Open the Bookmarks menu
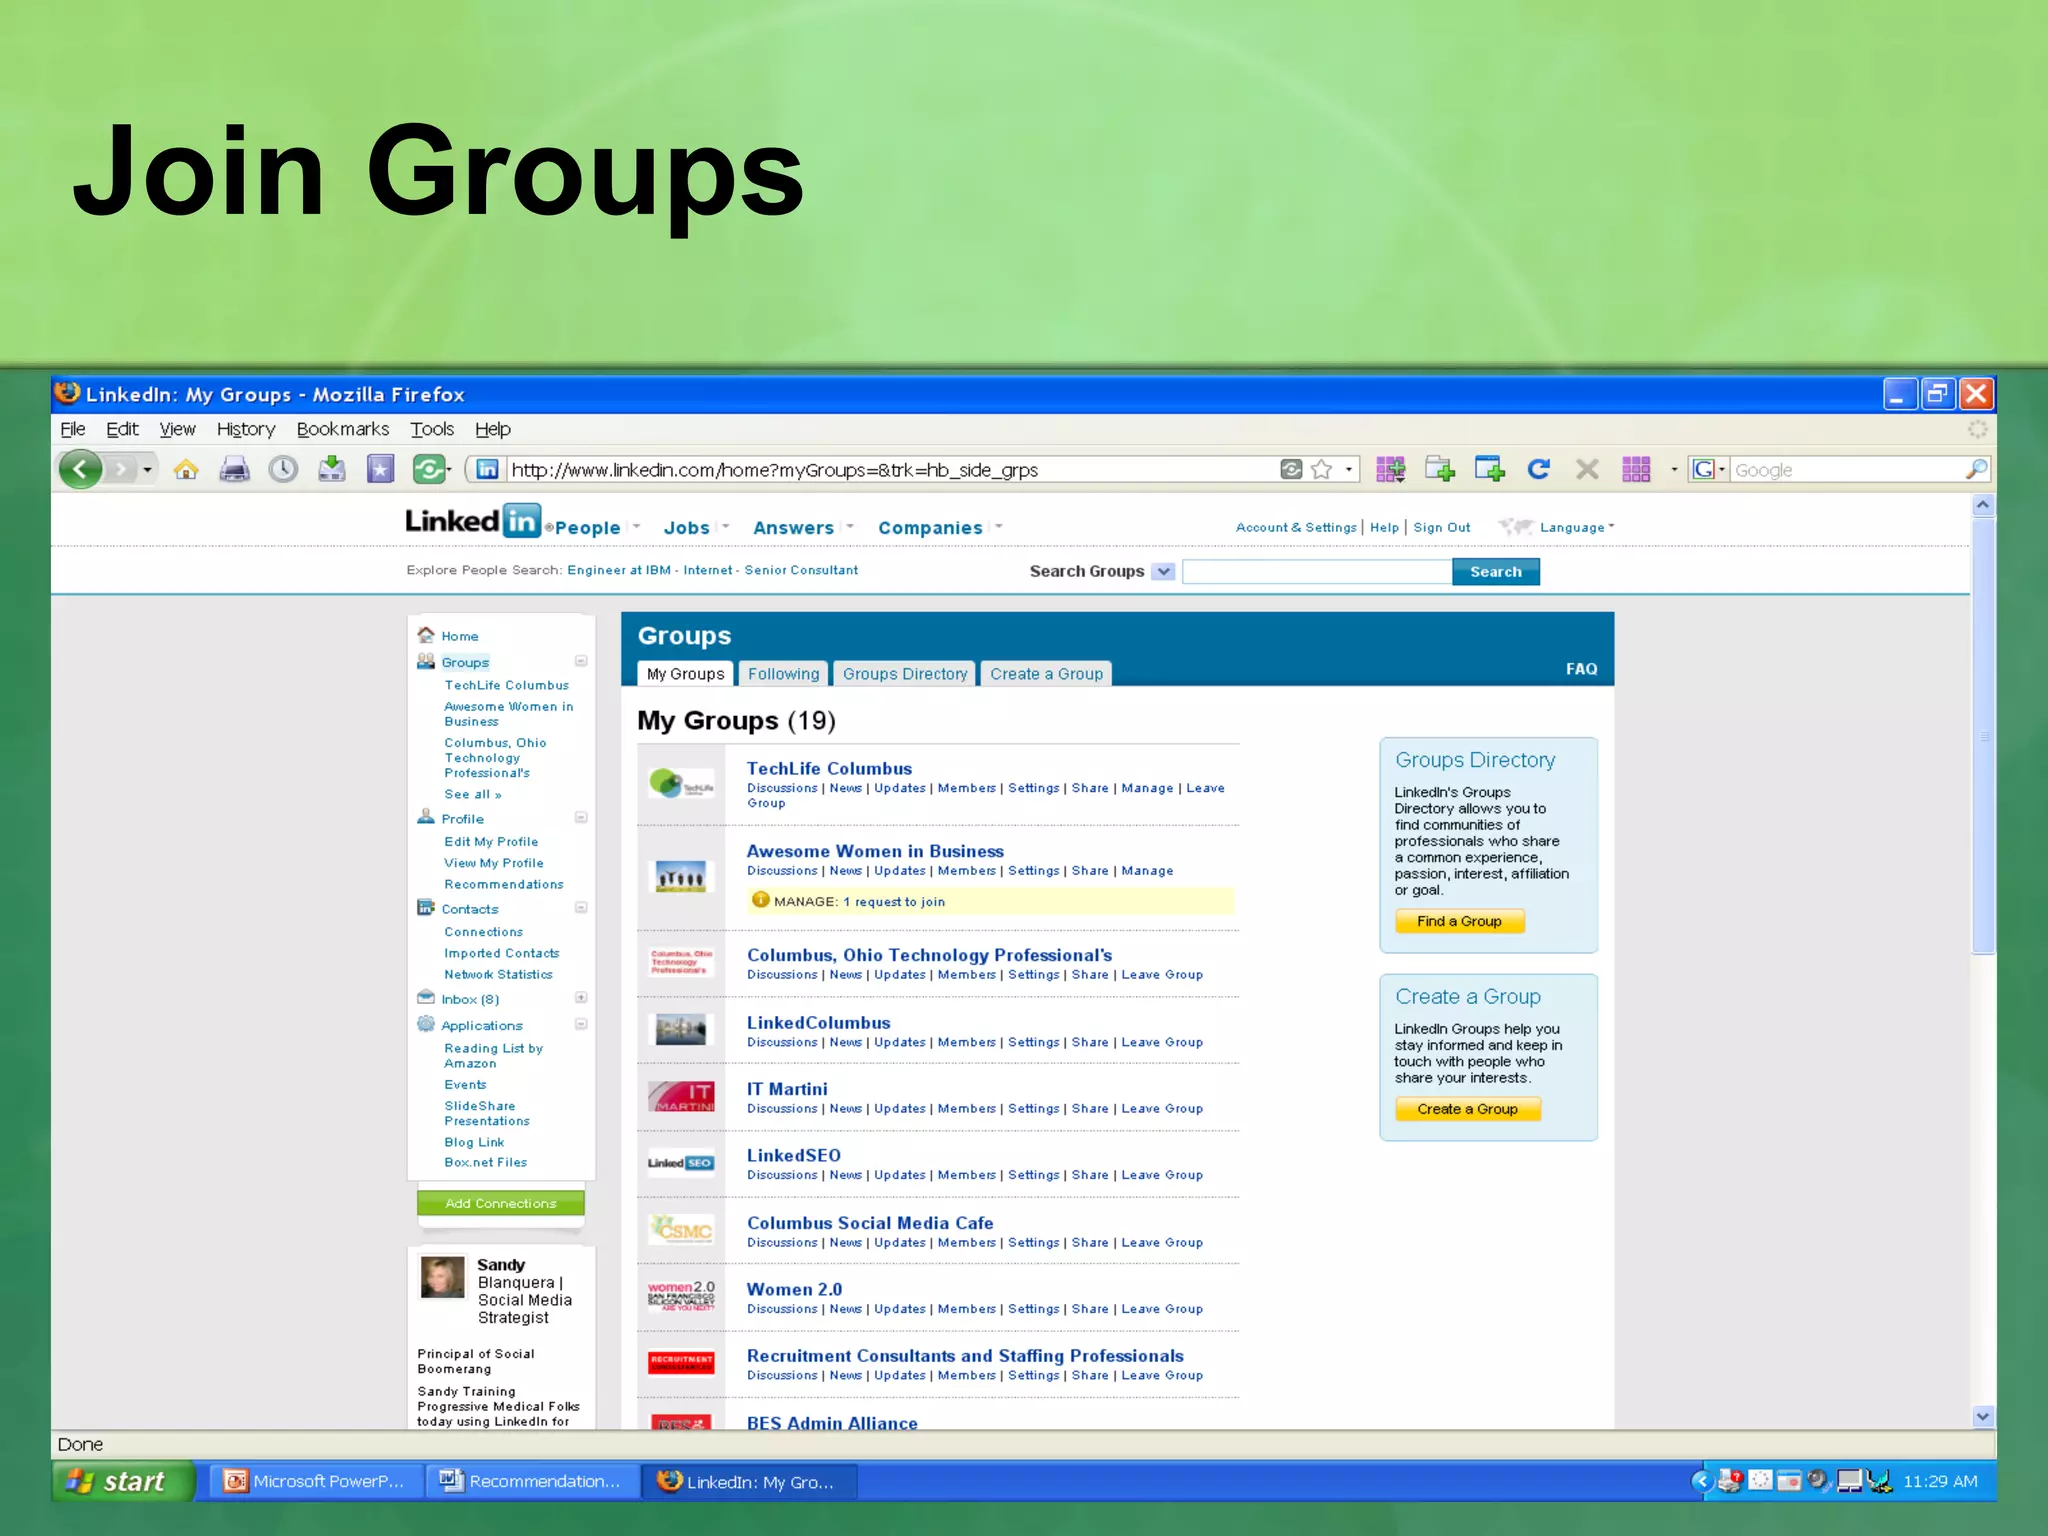2048x1536 pixels. tap(343, 429)
